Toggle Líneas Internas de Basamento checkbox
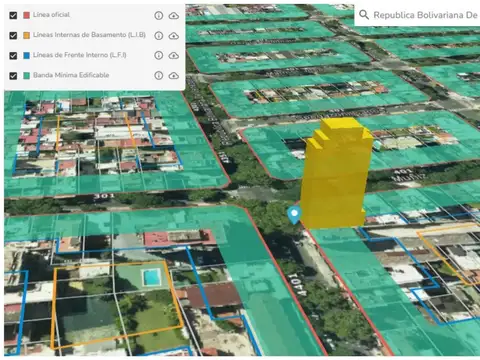The width and height of the screenshot is (480, 360). [13, 35]
